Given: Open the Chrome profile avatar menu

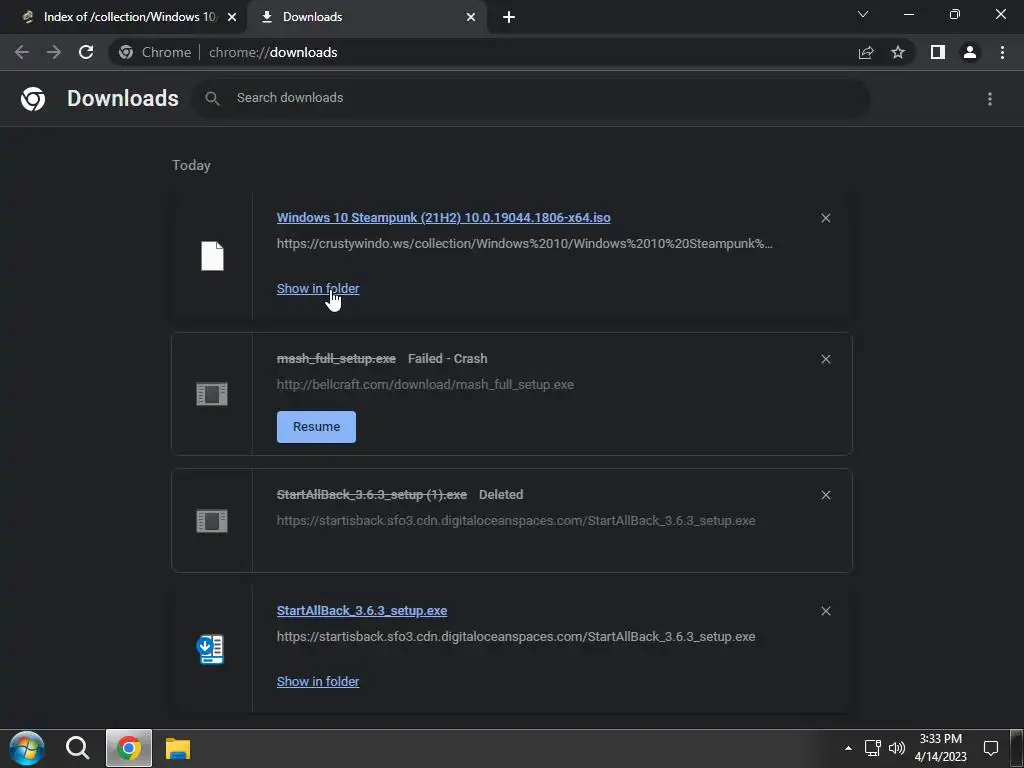Looking at the screenshot, I should pos(970,52).
